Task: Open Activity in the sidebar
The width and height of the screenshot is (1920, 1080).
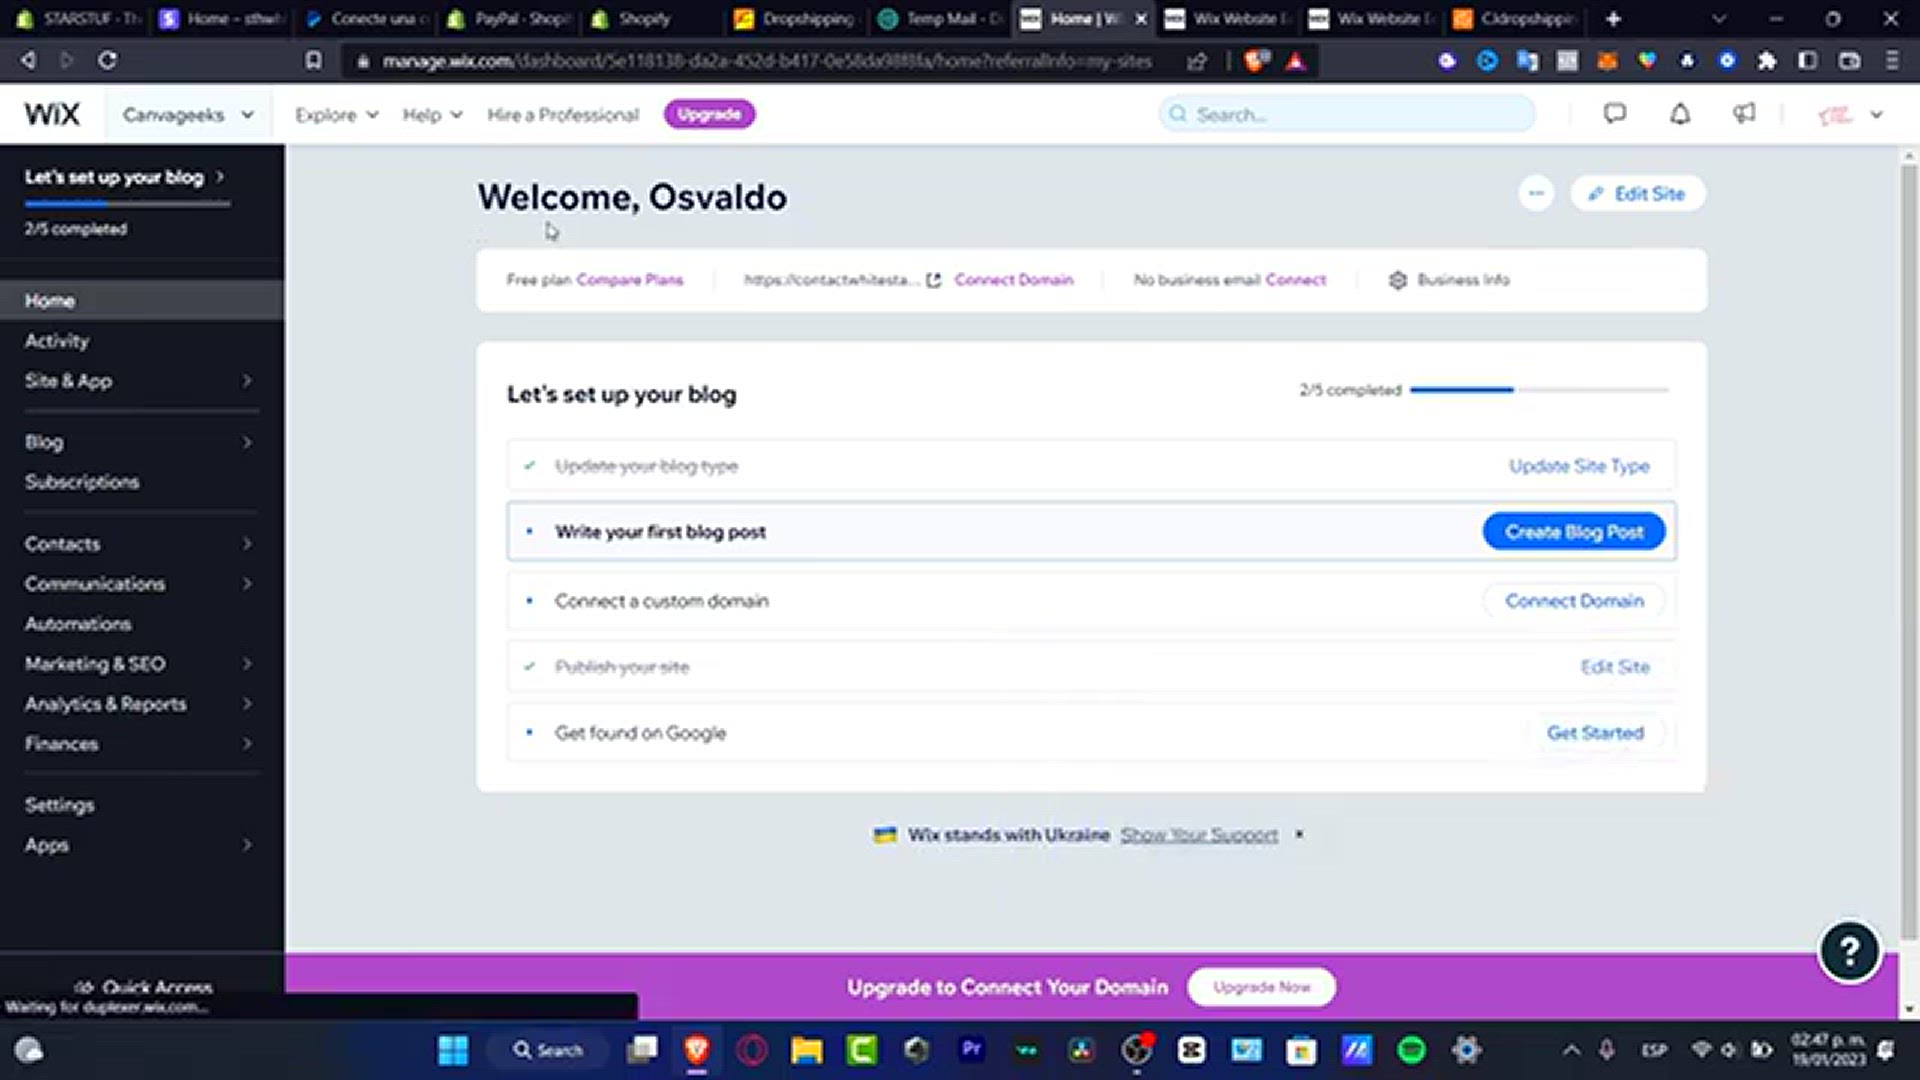Action: [x=57, y=341]
